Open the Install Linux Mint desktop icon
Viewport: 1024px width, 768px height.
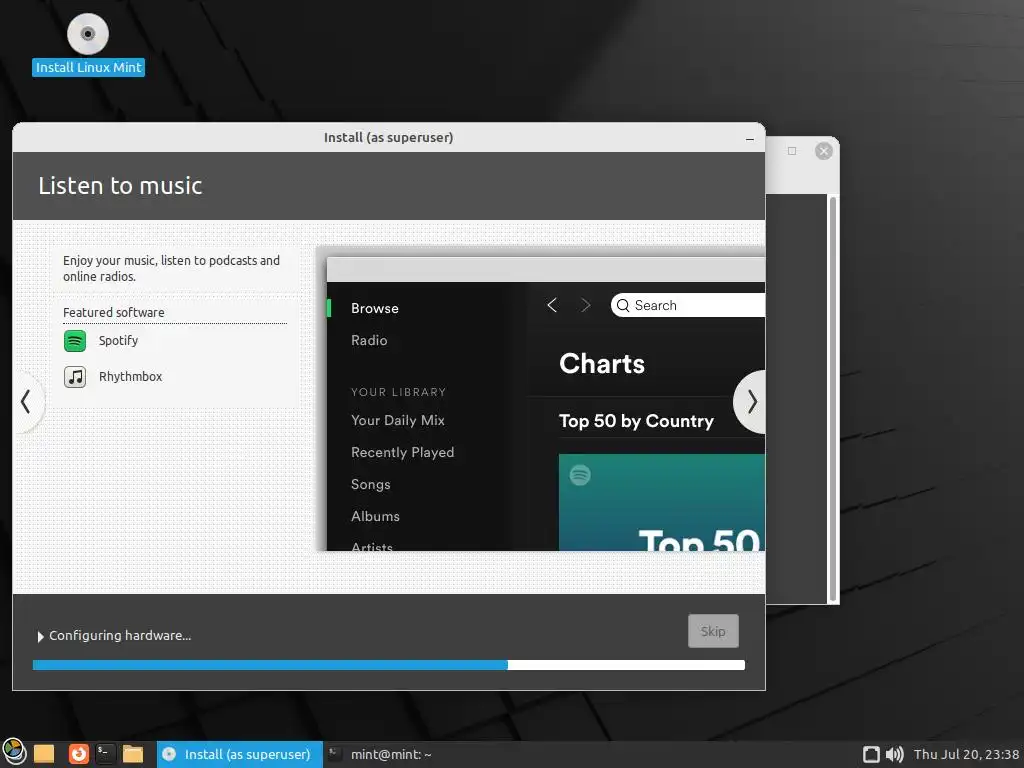[88, 44]
